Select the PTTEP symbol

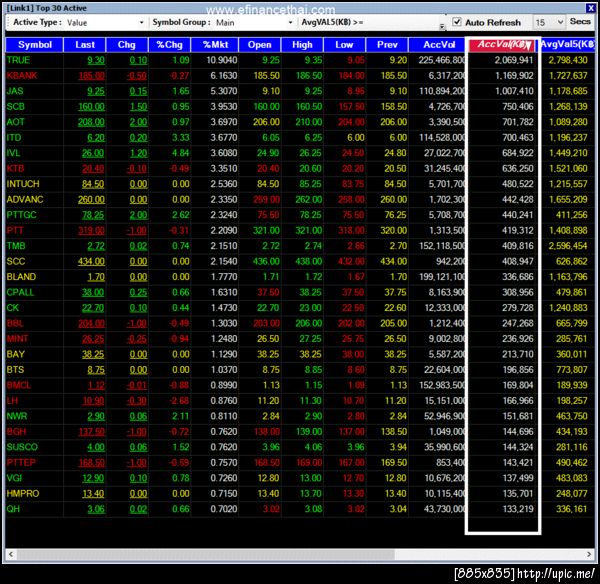[x=21, y=463]
